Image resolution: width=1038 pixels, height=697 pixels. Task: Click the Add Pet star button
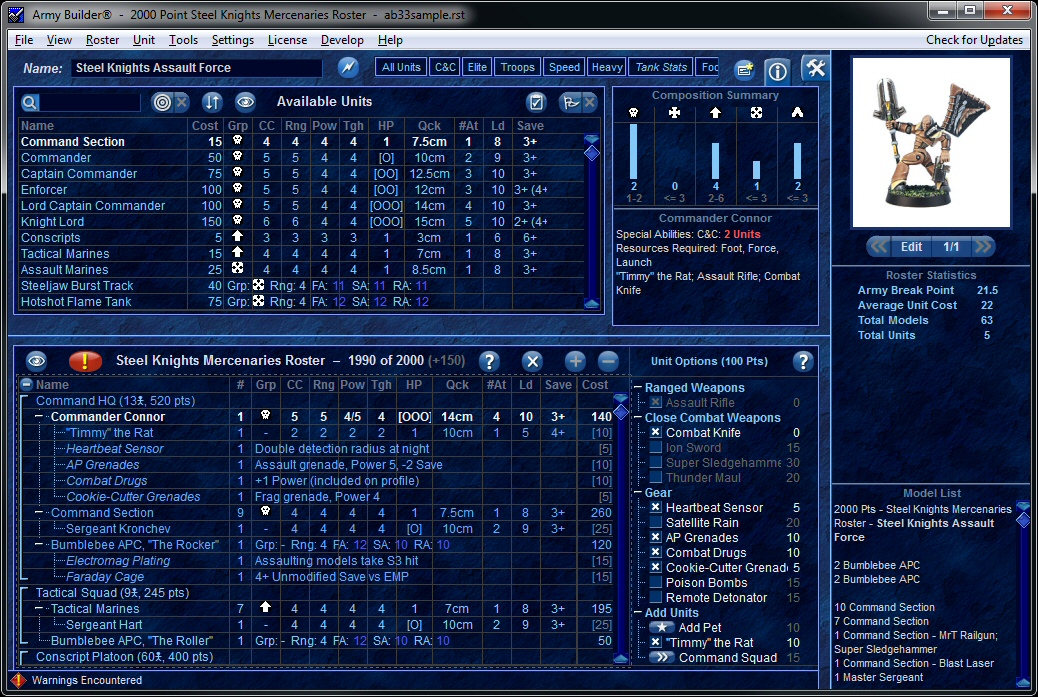point(661,628)
